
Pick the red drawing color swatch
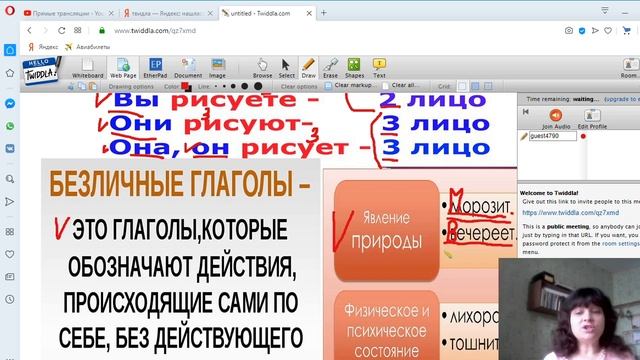pos(184,85)
